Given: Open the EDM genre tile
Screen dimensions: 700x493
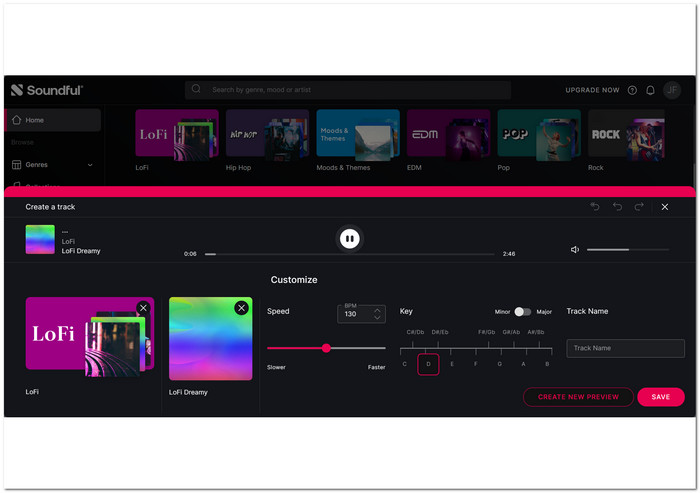Looking at the screenshot, I should 449,135.
